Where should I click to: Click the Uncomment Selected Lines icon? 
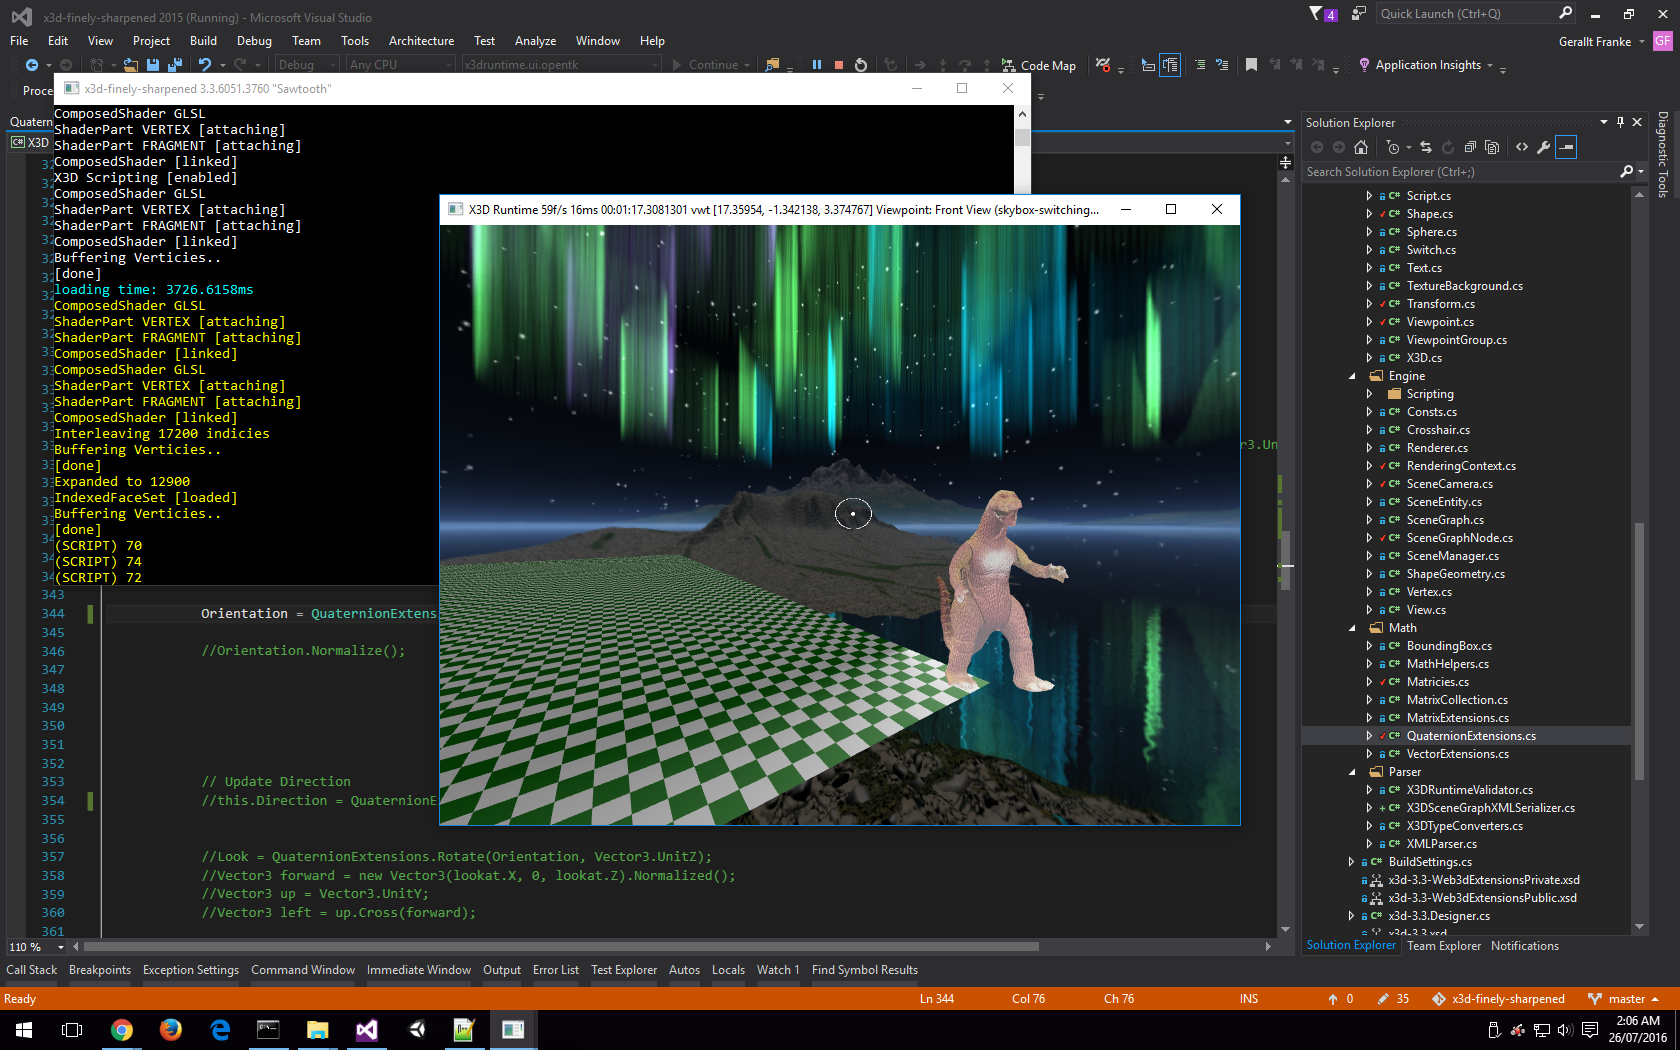[1222, 65]
